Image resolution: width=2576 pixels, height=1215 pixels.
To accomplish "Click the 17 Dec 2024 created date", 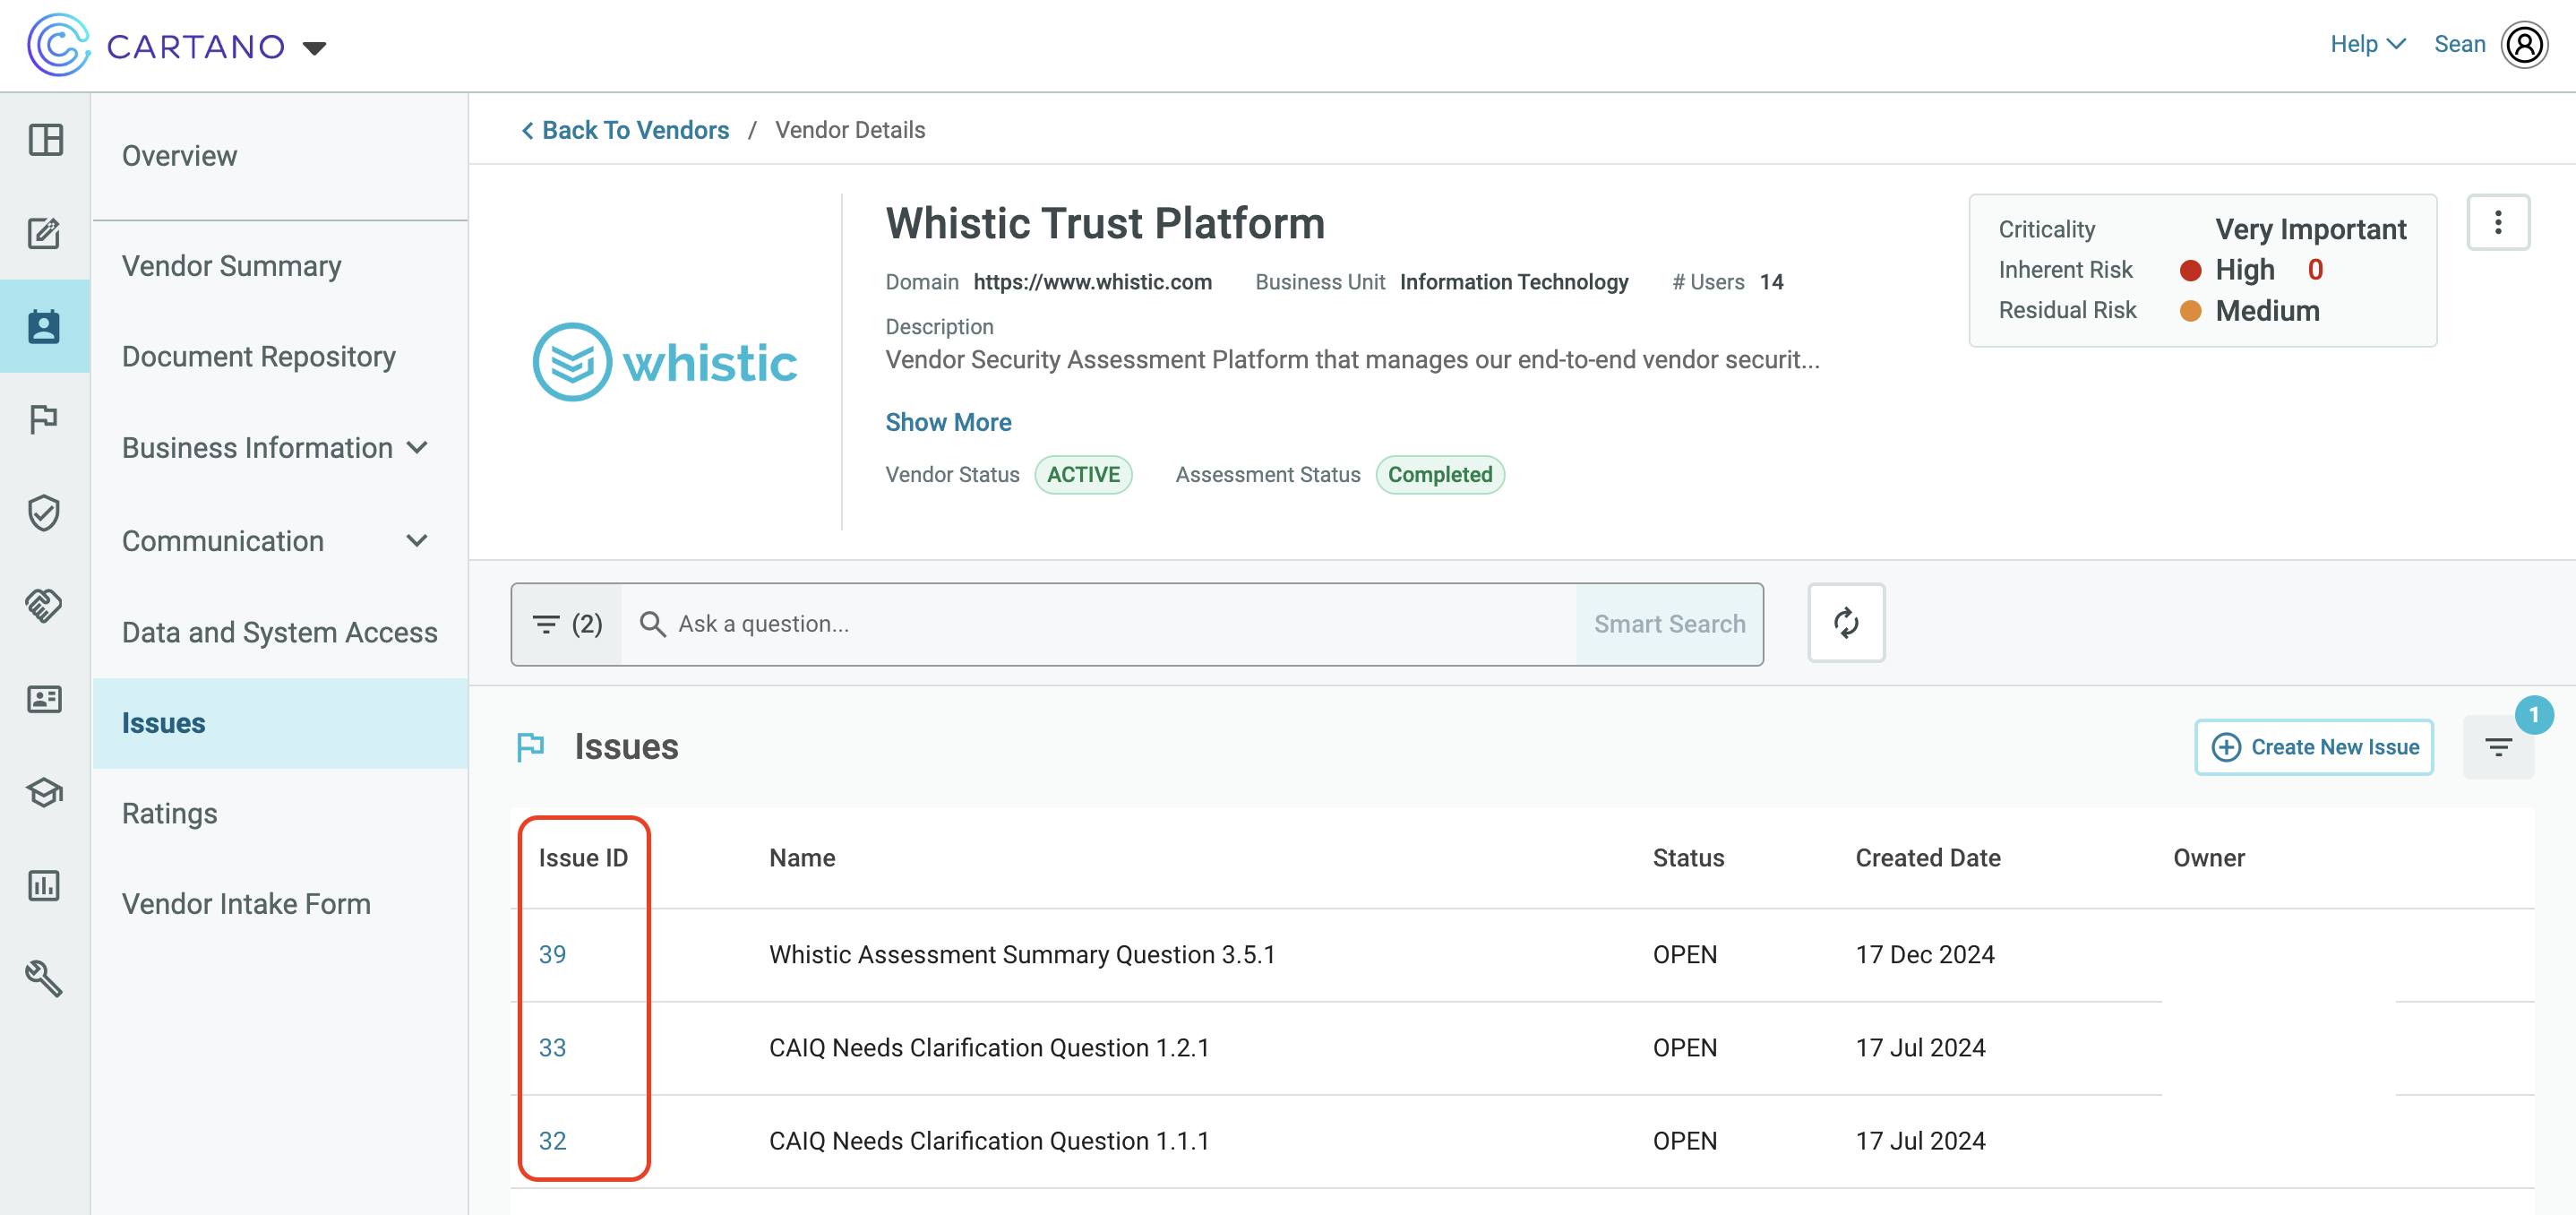I will pos(1924,955).
